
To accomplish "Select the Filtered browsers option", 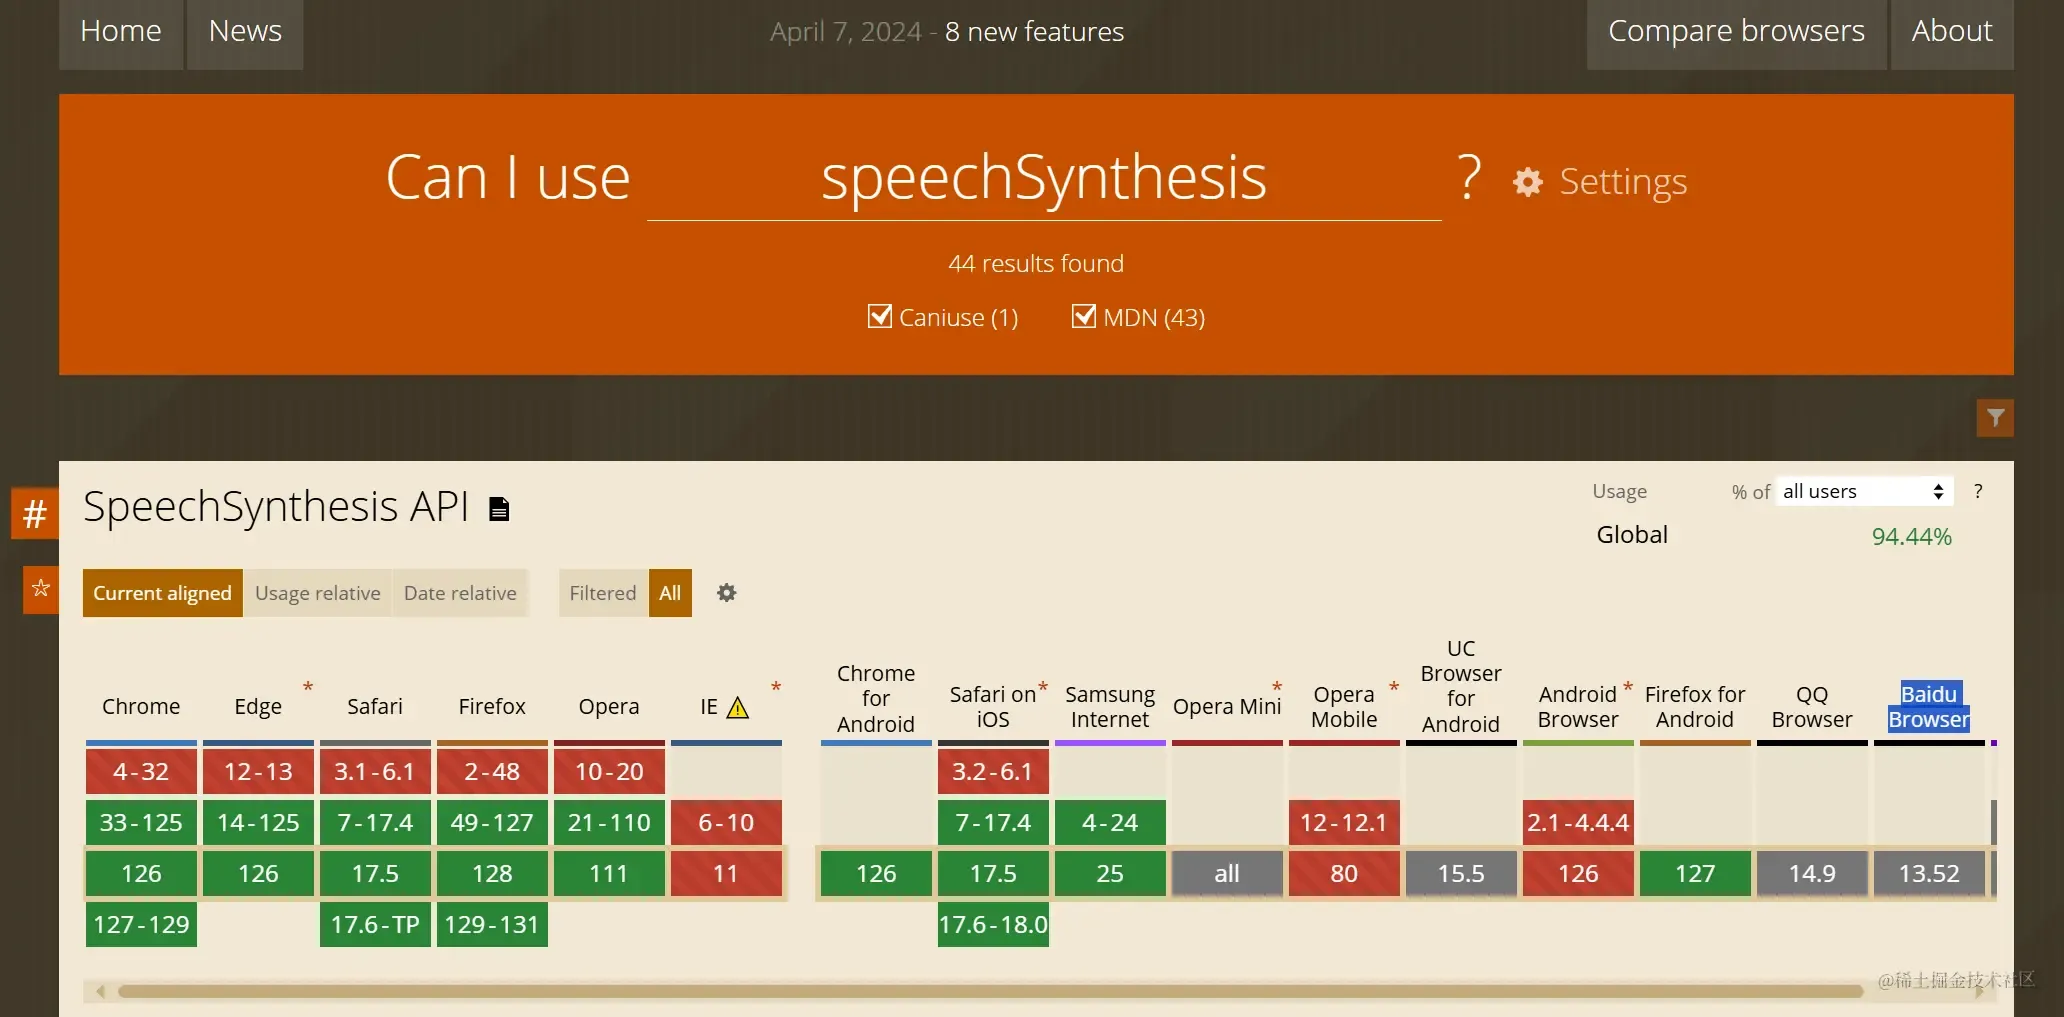I will (603, 593).
